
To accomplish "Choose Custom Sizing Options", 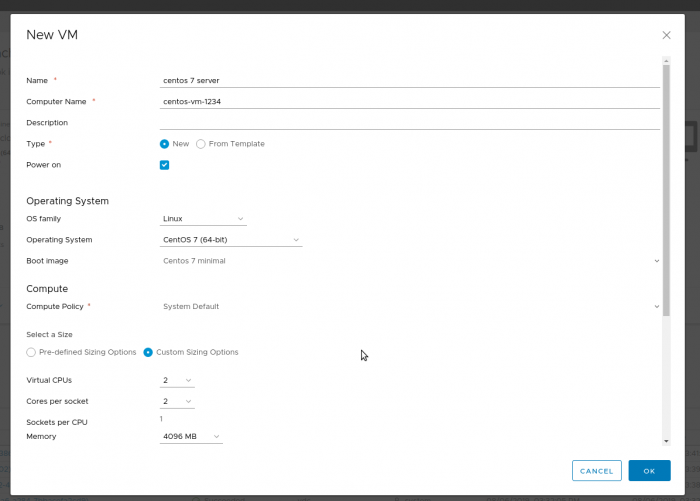I will [148, 352].
